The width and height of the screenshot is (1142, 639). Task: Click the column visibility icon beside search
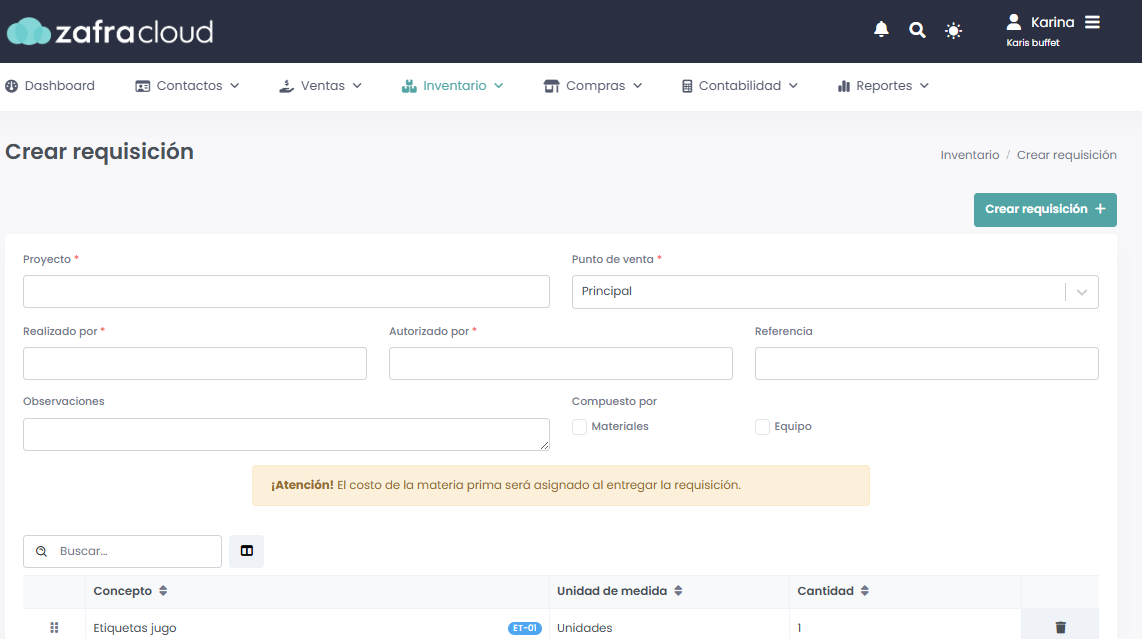pos(247,551)
